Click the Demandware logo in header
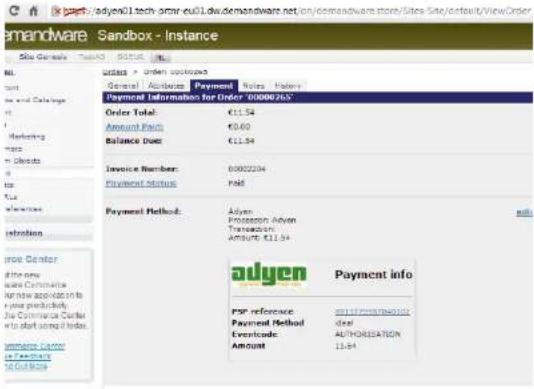 [x=46, y=35]
